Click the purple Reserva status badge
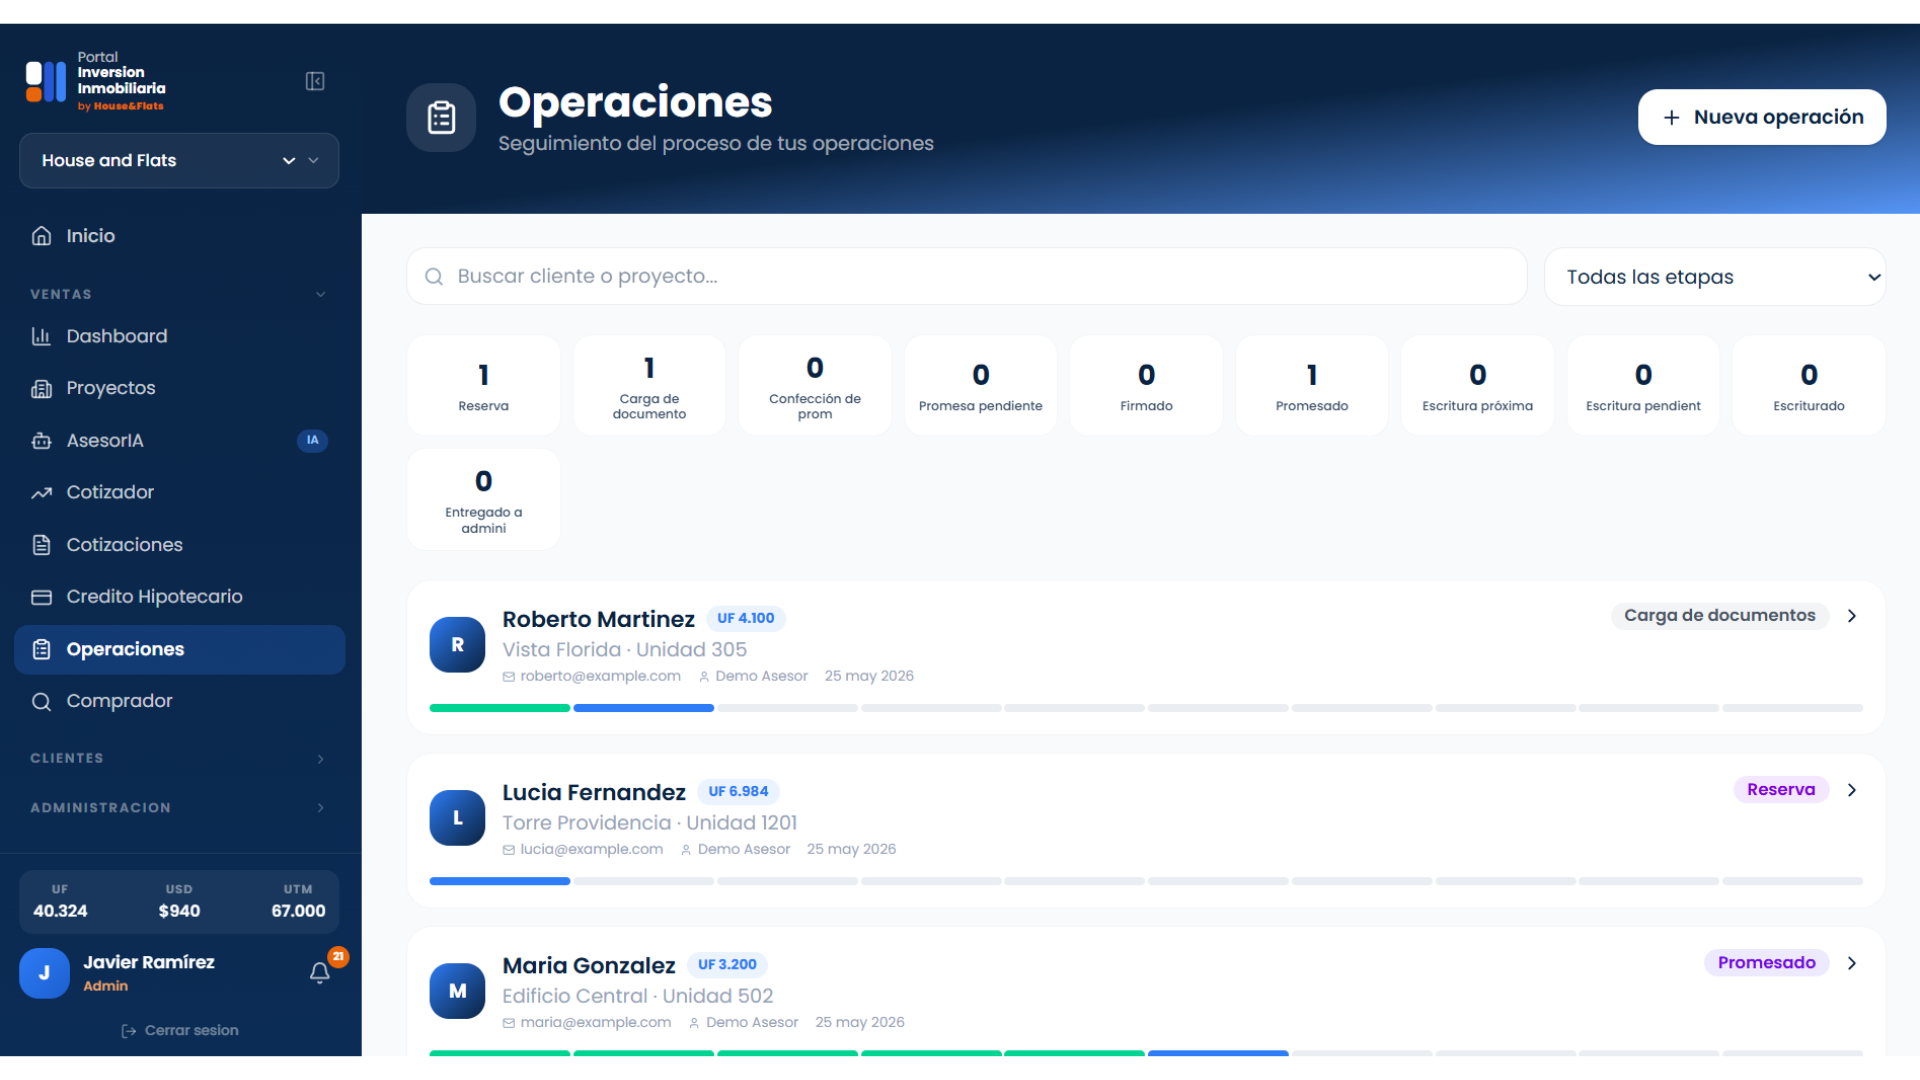This screenshot has width=1920, height=1080. pos(1781,790)
